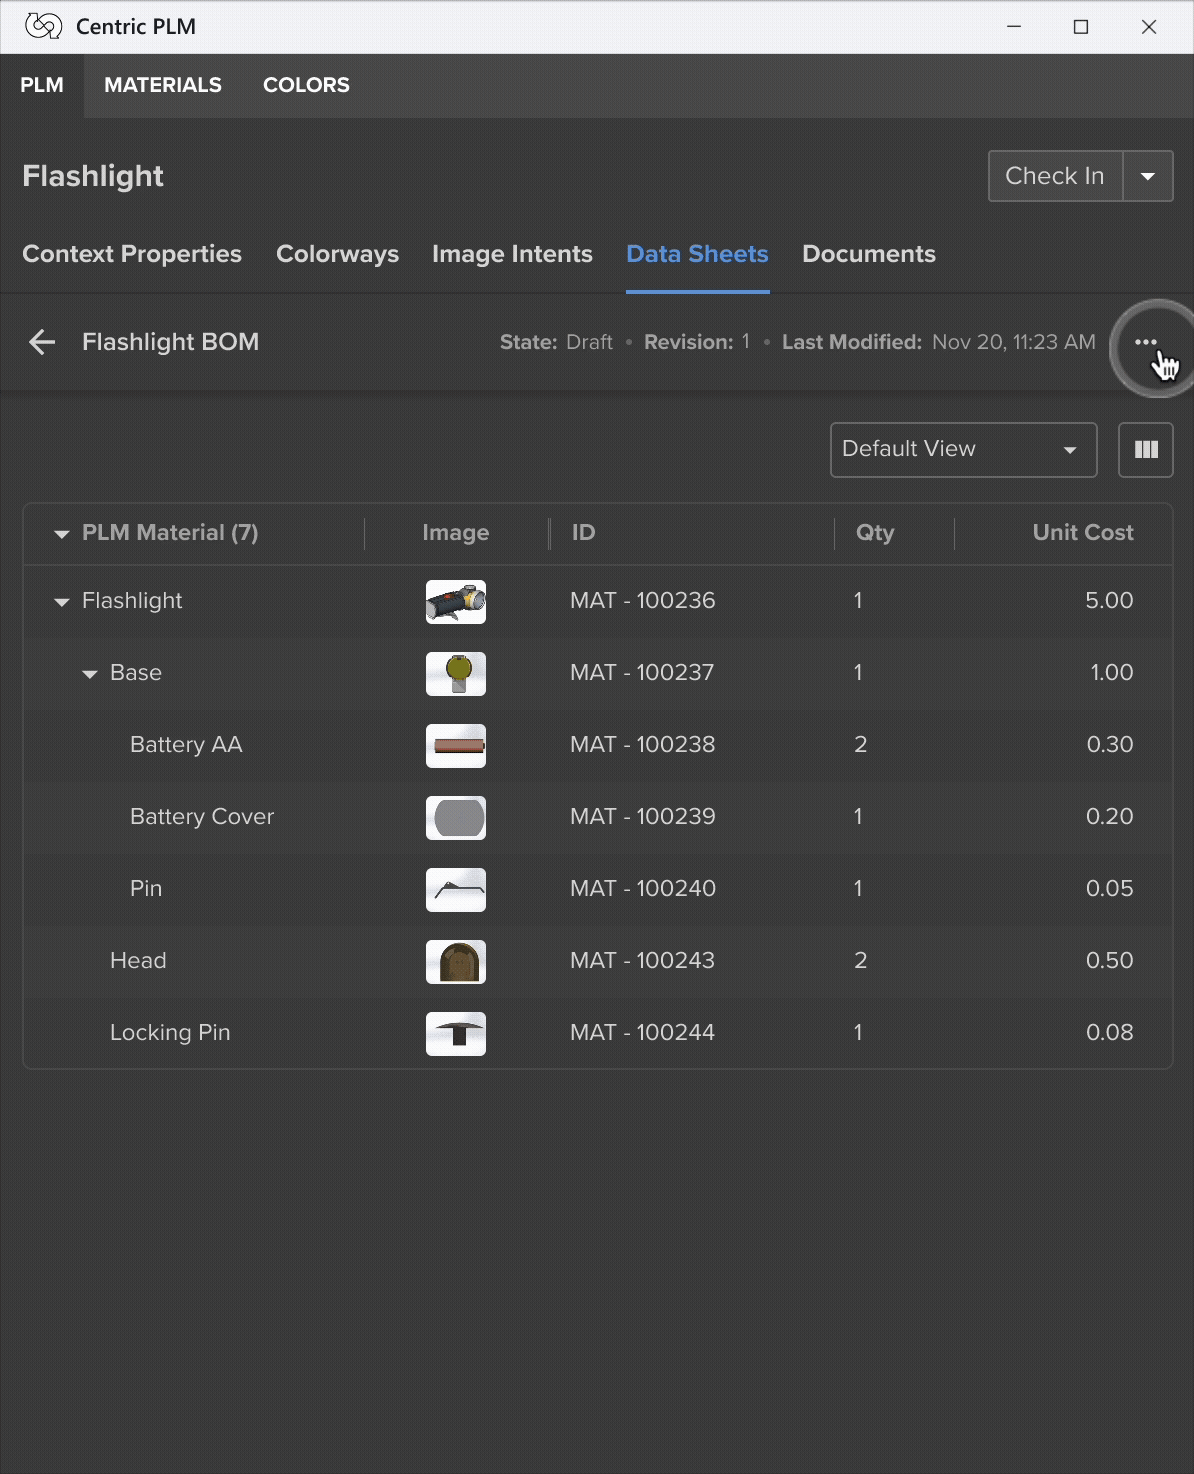Open the Check In dropdown arrow

click(1148, 176)
